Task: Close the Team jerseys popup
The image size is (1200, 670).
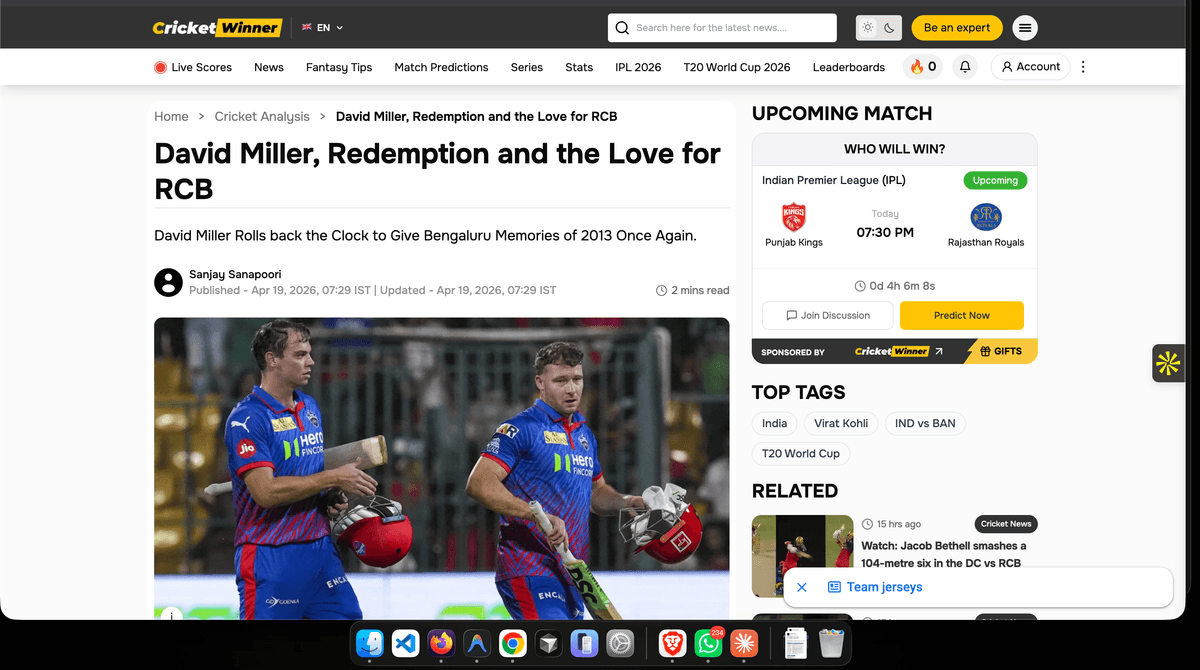Action: point(801,587)
